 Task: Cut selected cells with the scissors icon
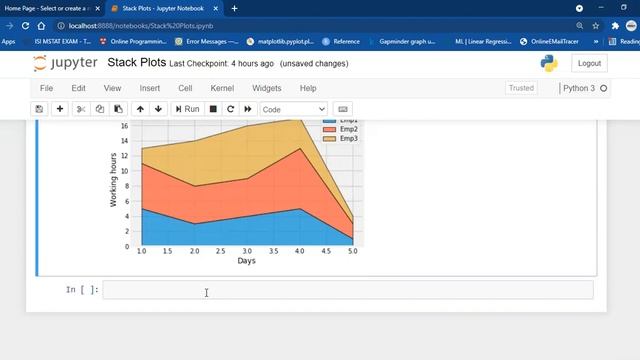[x=81, y=109]
